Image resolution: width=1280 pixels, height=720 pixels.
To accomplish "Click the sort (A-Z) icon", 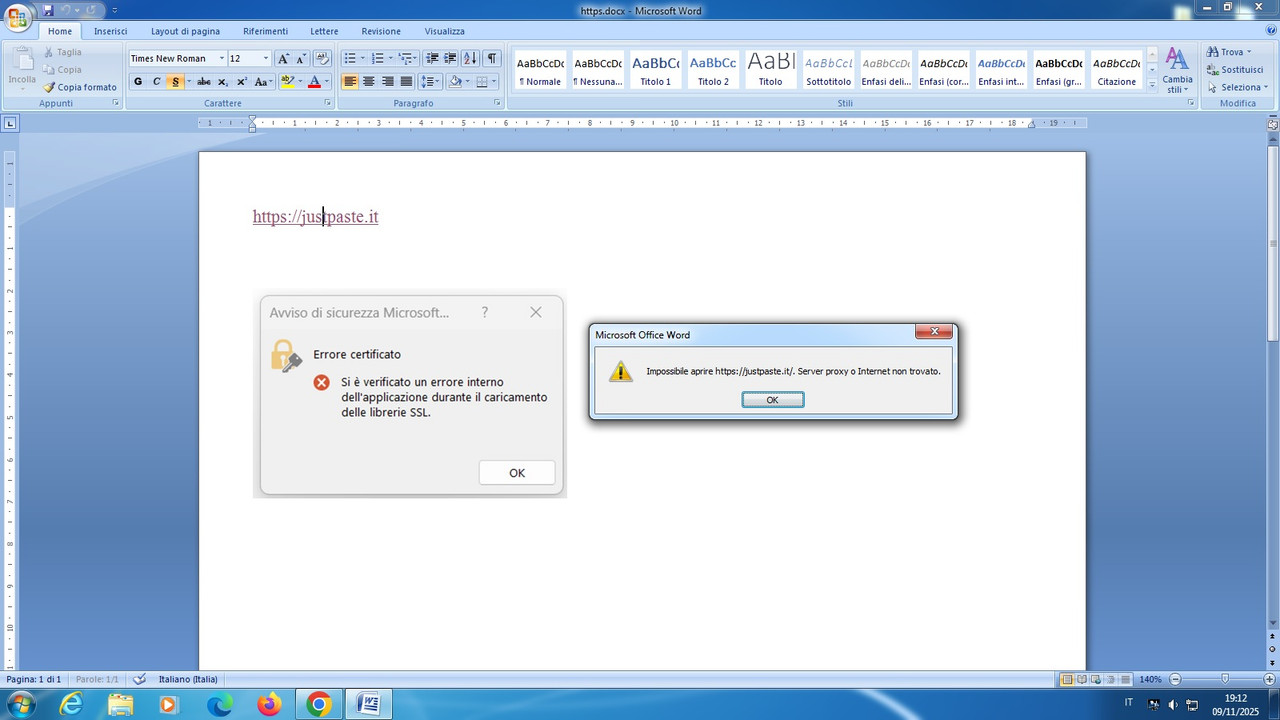I will click(x=470, y=59).
